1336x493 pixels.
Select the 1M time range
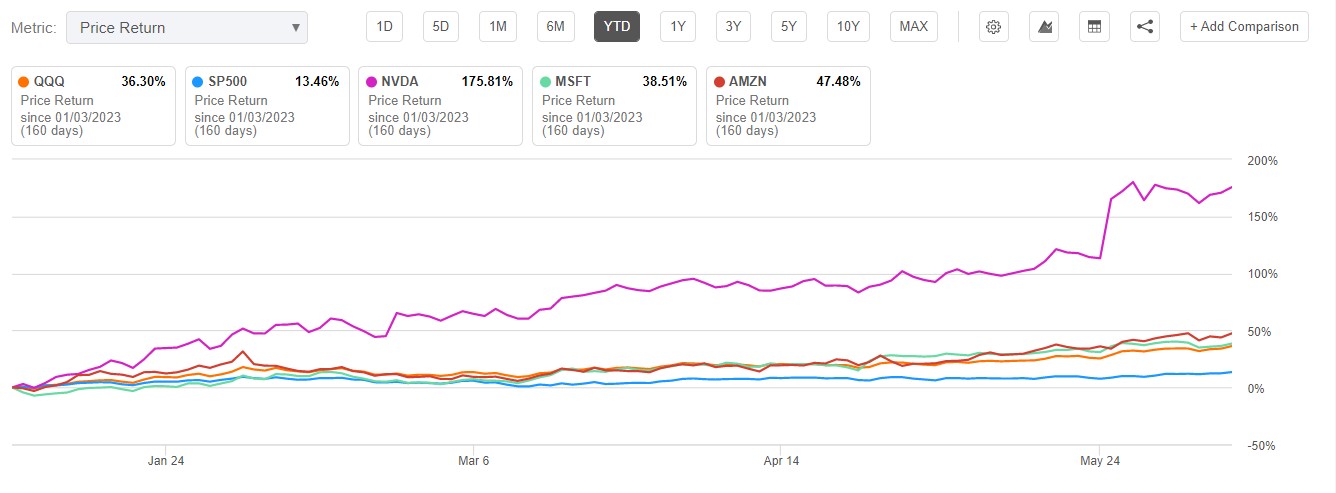pos(497,27)
